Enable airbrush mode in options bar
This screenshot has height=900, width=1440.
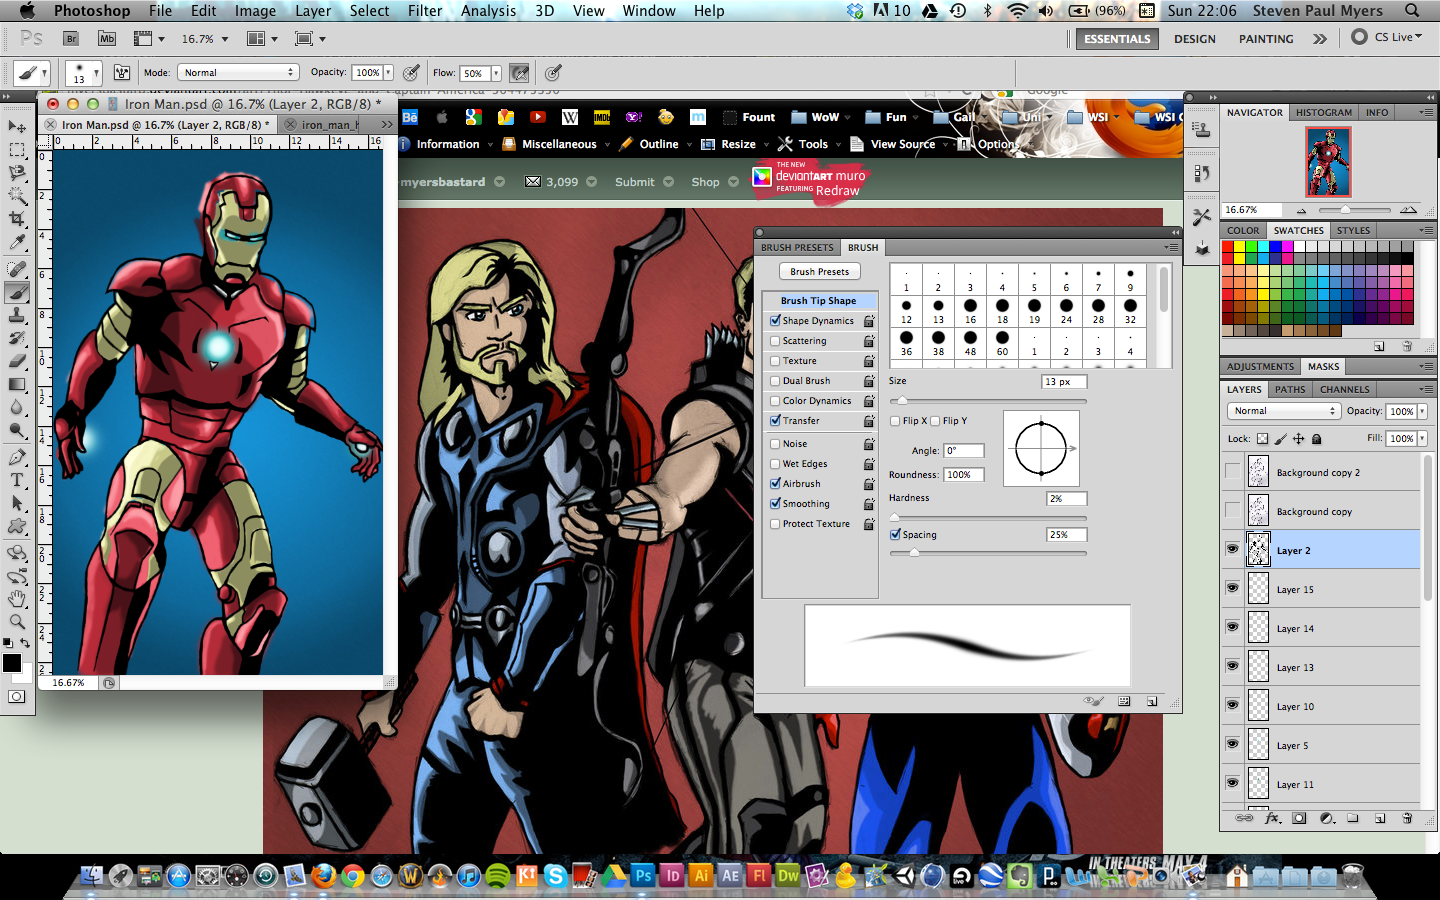tap(519, 72)
